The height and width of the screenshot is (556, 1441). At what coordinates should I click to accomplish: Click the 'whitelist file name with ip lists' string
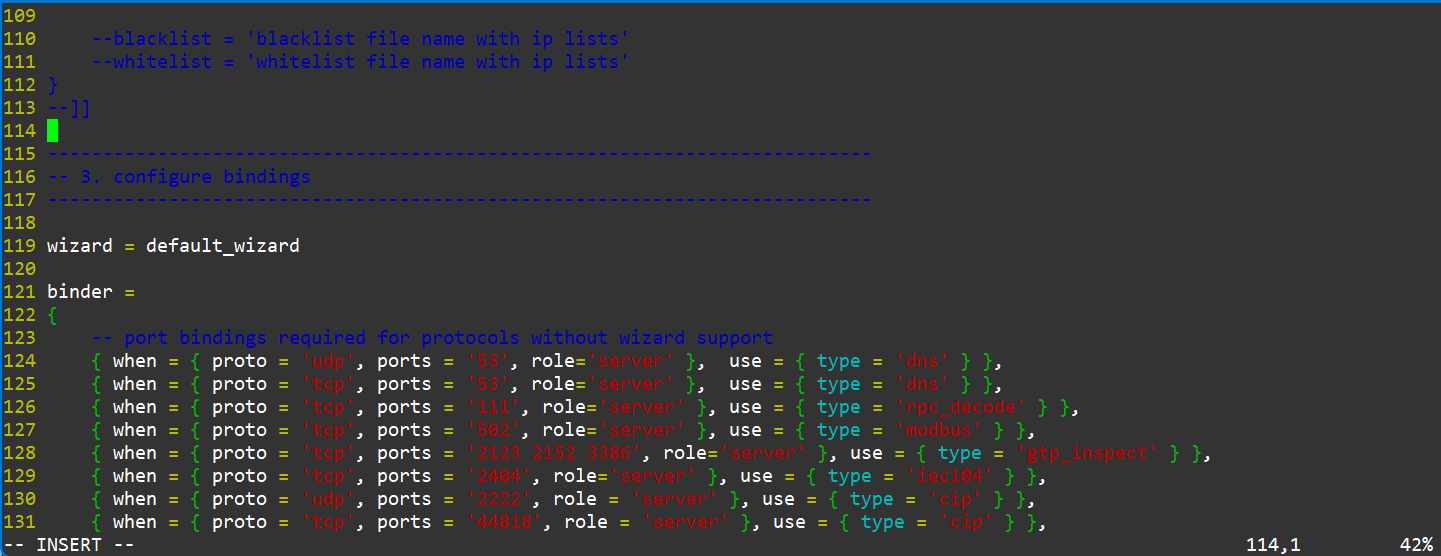(438, 62)
